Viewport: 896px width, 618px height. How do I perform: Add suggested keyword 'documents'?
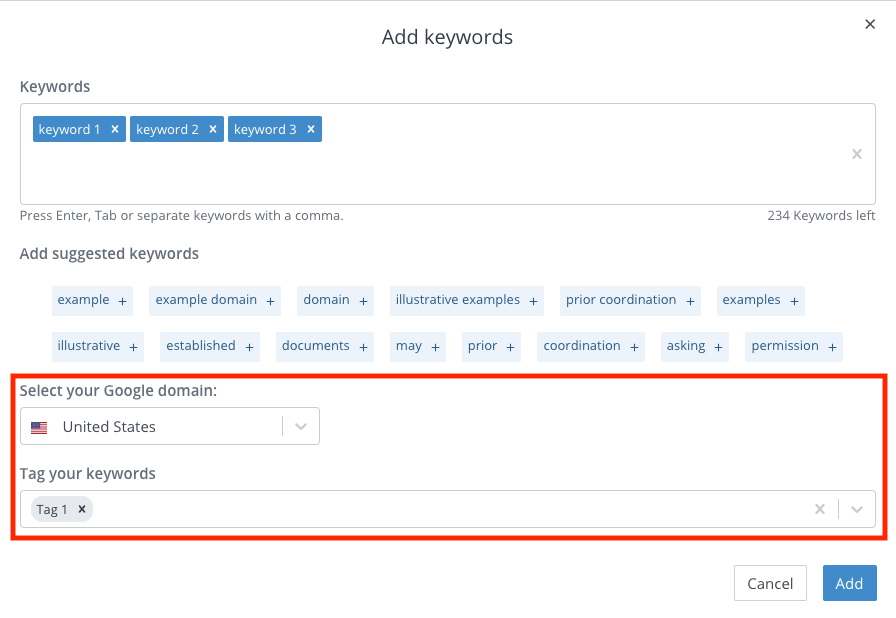pos(325,347)
